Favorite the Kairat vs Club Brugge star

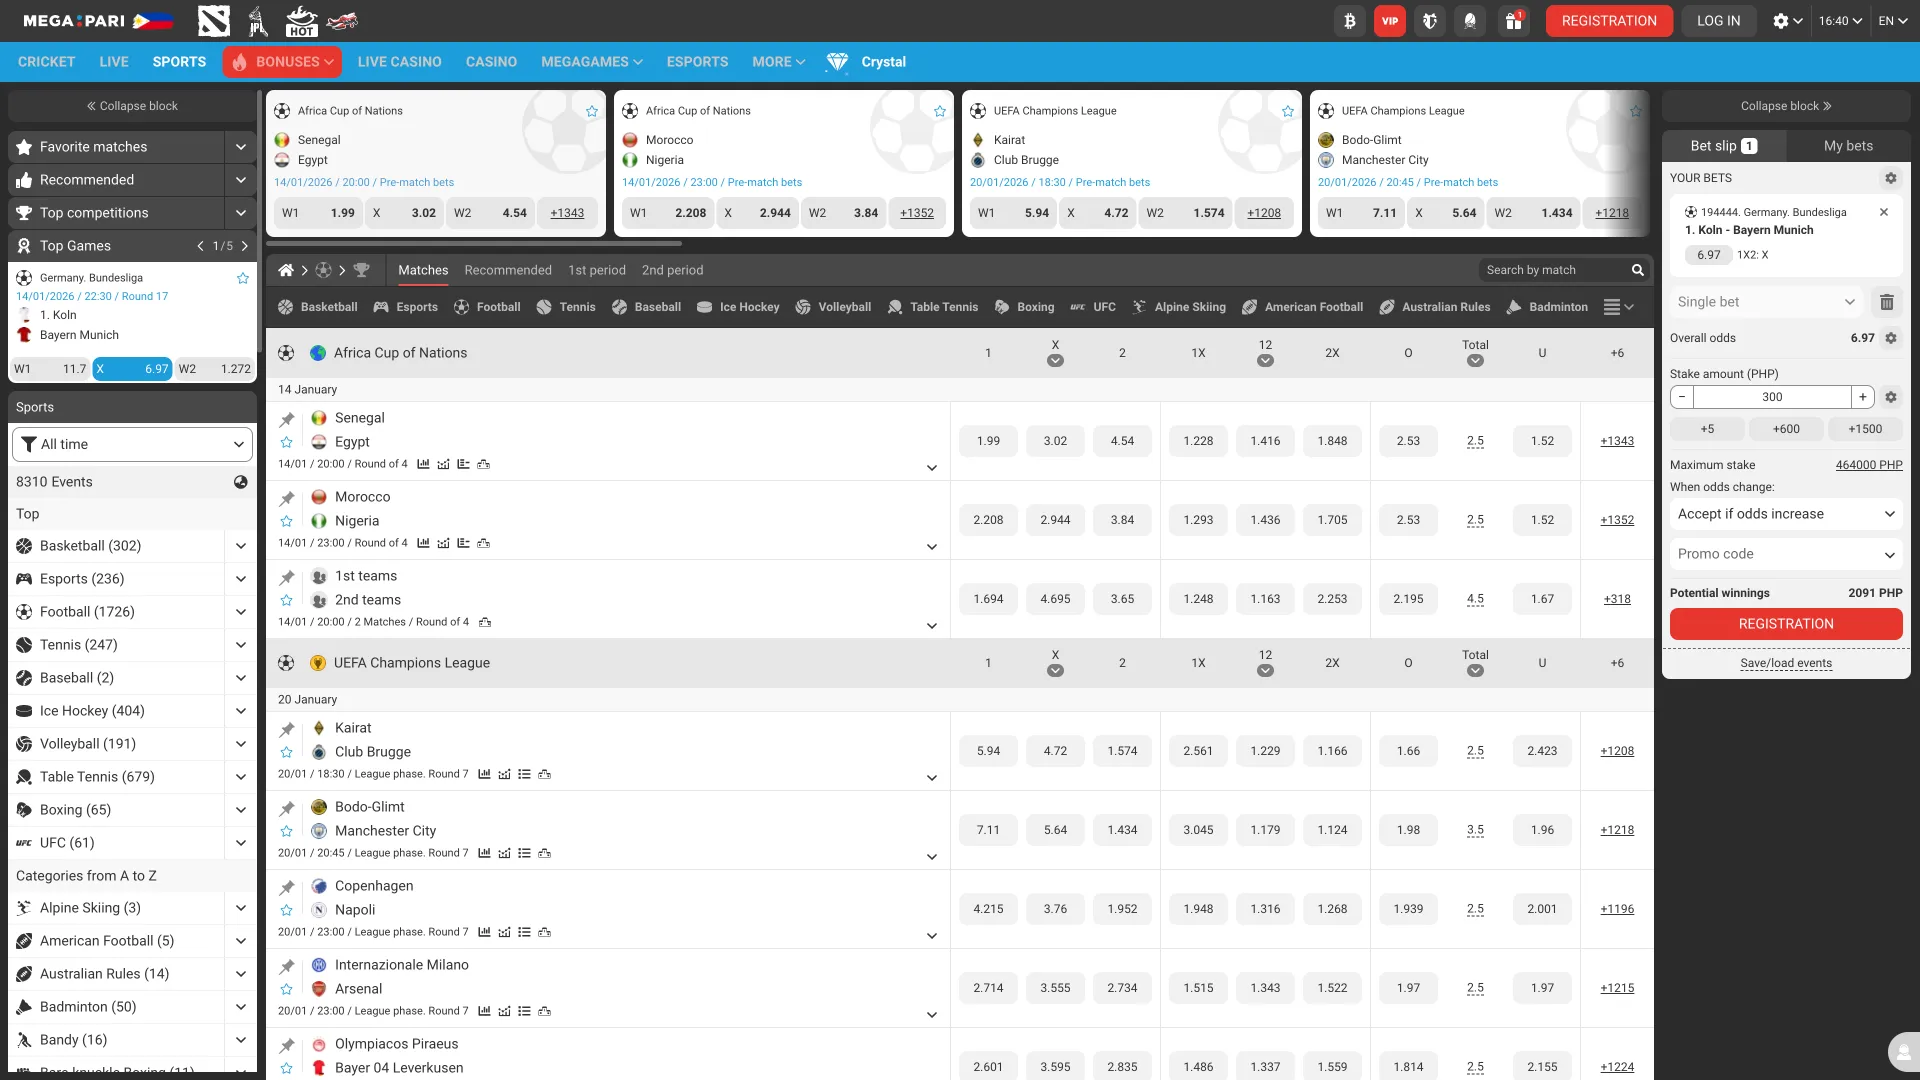[x=287, y=752]
